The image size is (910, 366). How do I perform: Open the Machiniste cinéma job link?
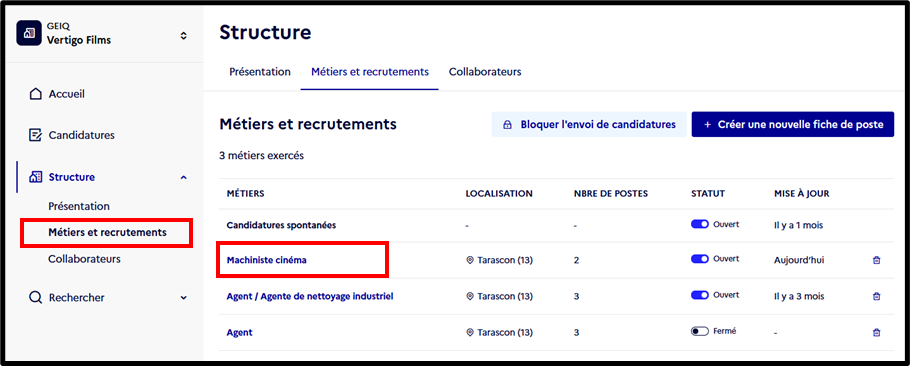pyautogui.click(x=266, y=260)
